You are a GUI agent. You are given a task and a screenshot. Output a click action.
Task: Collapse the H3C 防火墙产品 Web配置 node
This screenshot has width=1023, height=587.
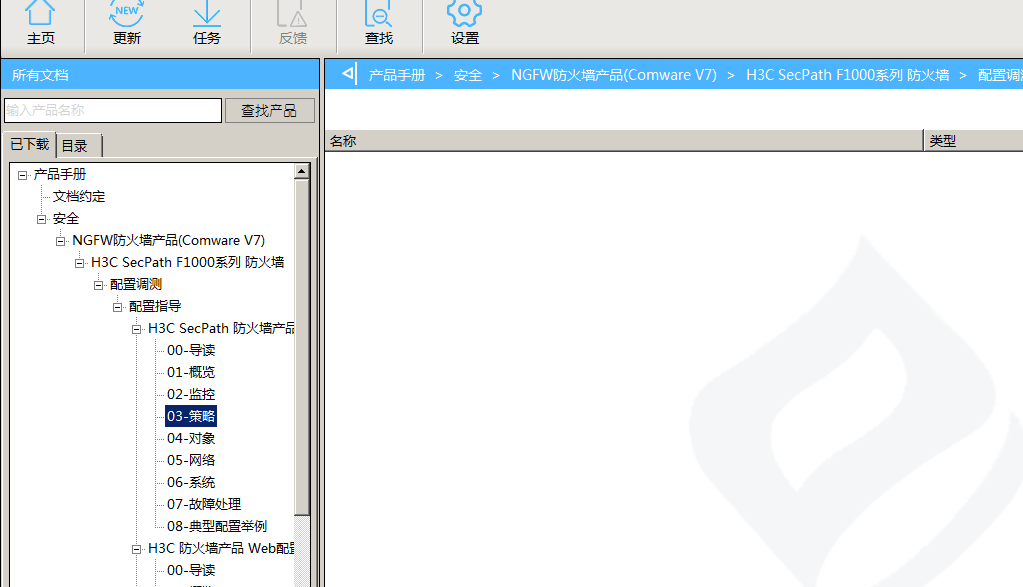[x=136, y=549]
